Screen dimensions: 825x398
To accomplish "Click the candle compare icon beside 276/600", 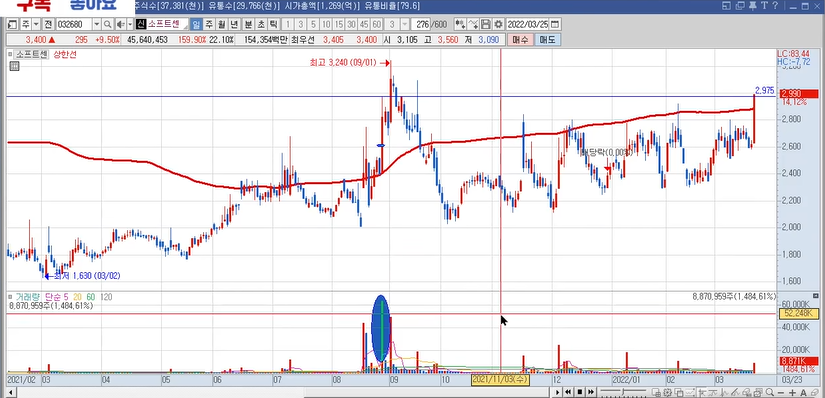I will [x=460, y=24].
